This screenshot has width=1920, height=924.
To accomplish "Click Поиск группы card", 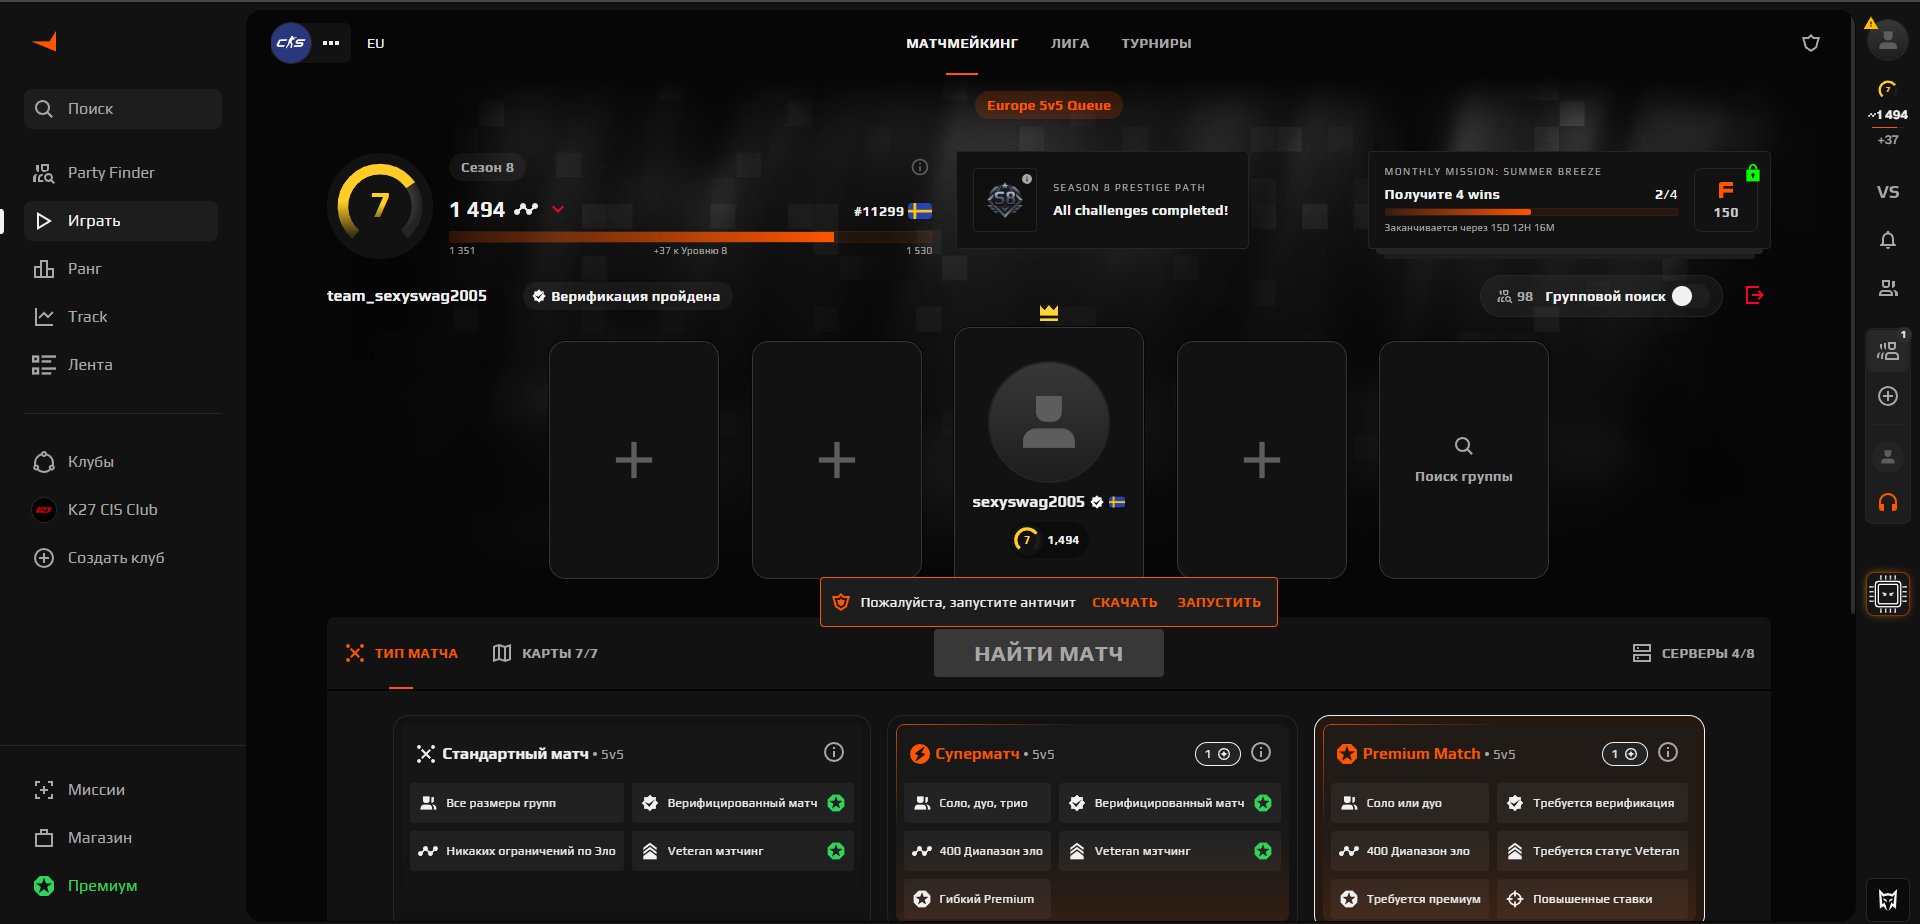I will tap(1464, 460).
